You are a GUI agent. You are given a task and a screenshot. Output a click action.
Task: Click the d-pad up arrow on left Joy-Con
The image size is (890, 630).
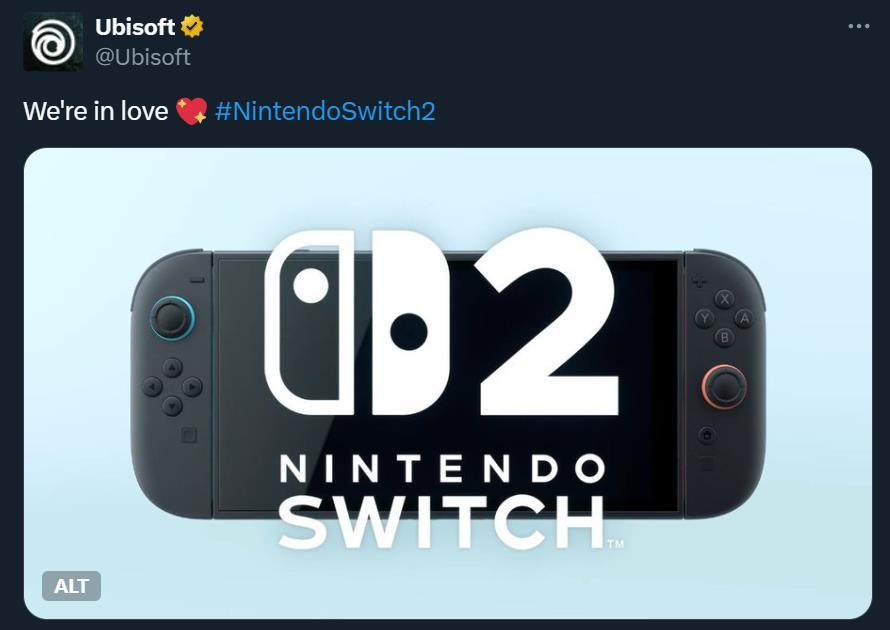172,367
